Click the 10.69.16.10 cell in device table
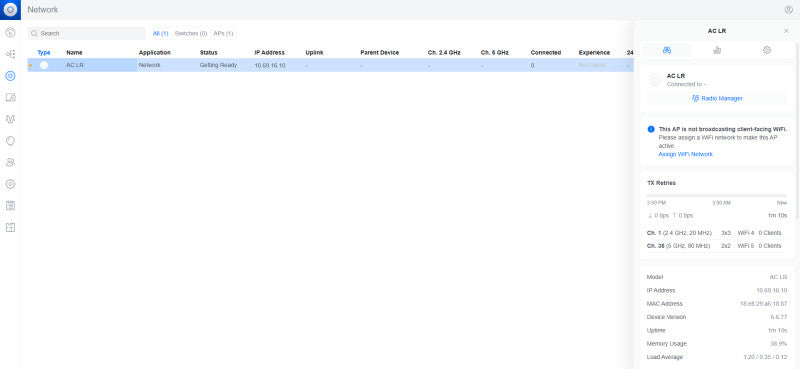The height and width of the screenshot is (369, 800). click(x=270, y=65)
